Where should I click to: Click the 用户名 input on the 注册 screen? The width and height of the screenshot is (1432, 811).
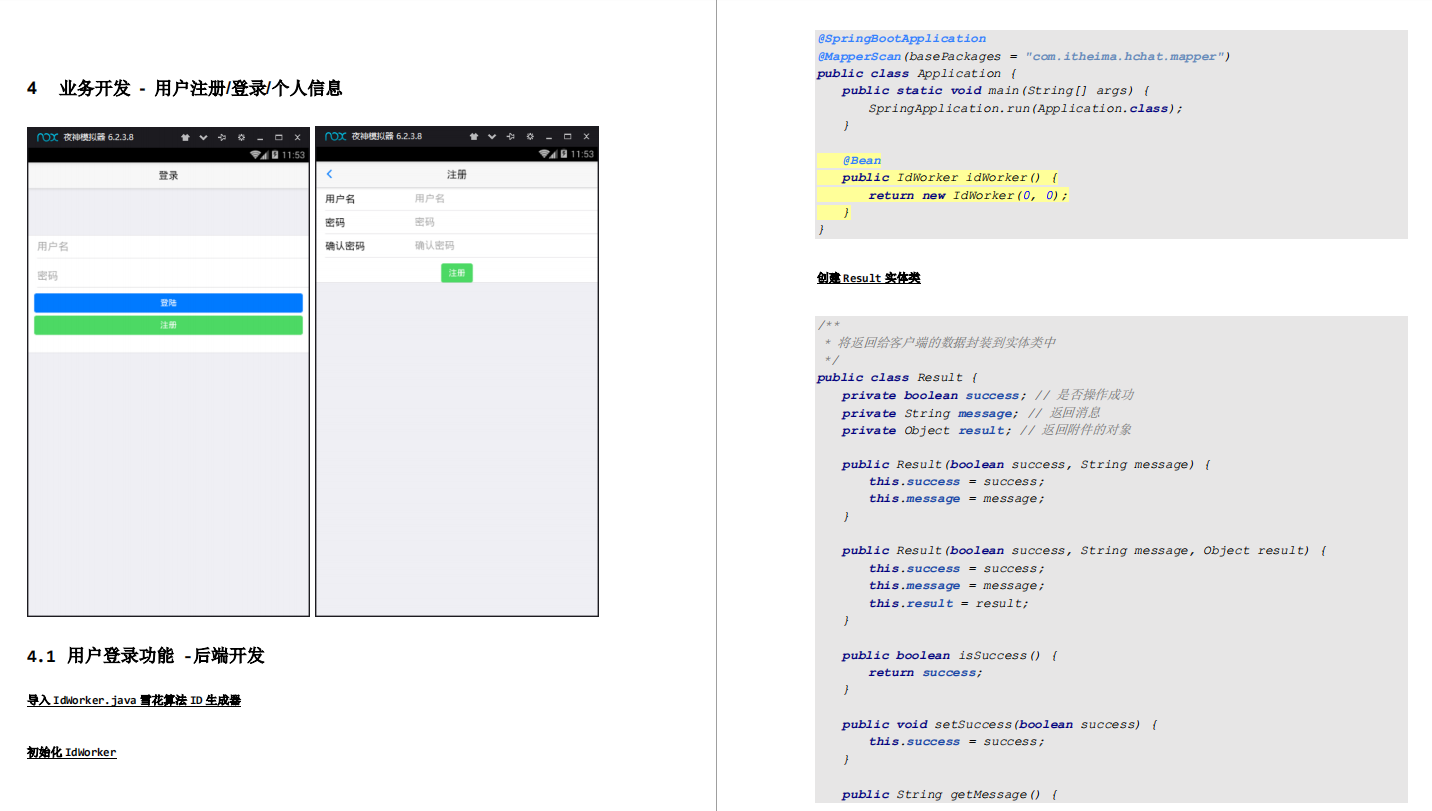point(503,198)
